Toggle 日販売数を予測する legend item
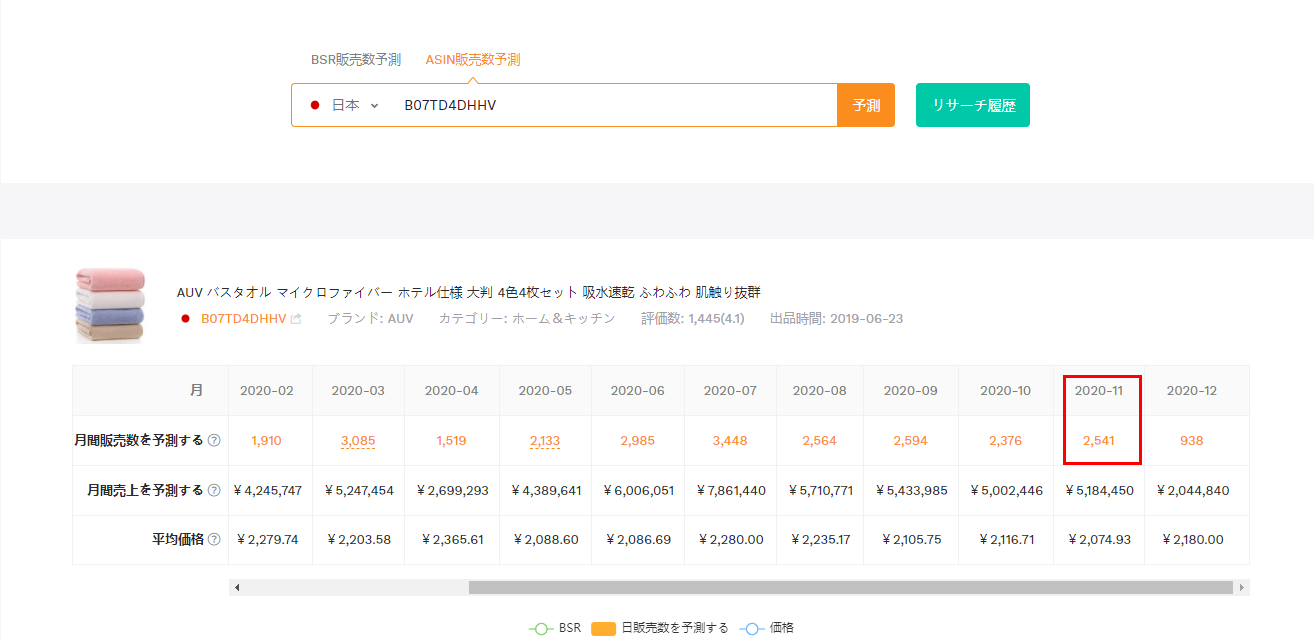This screenshot has height=641, width=1314. 660,628
